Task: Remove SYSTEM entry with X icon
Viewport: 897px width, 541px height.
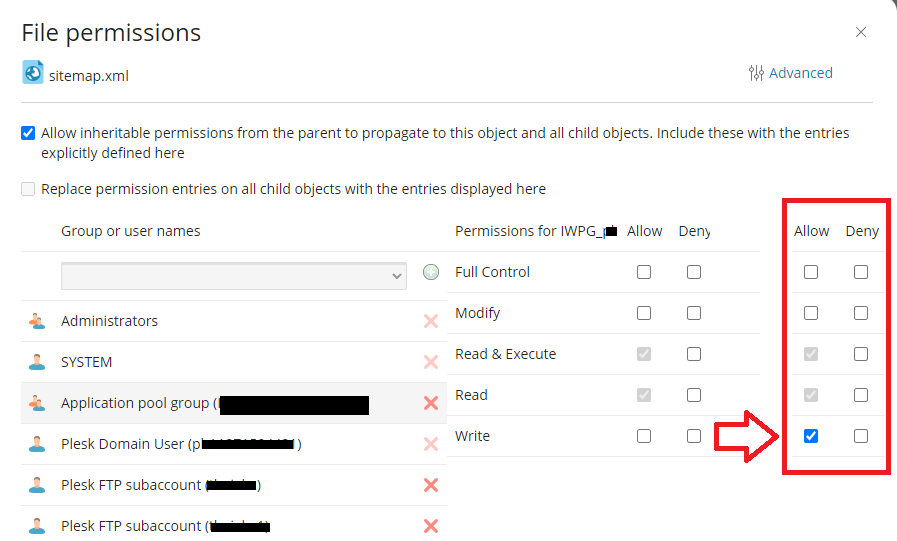Action: point(431,362)
